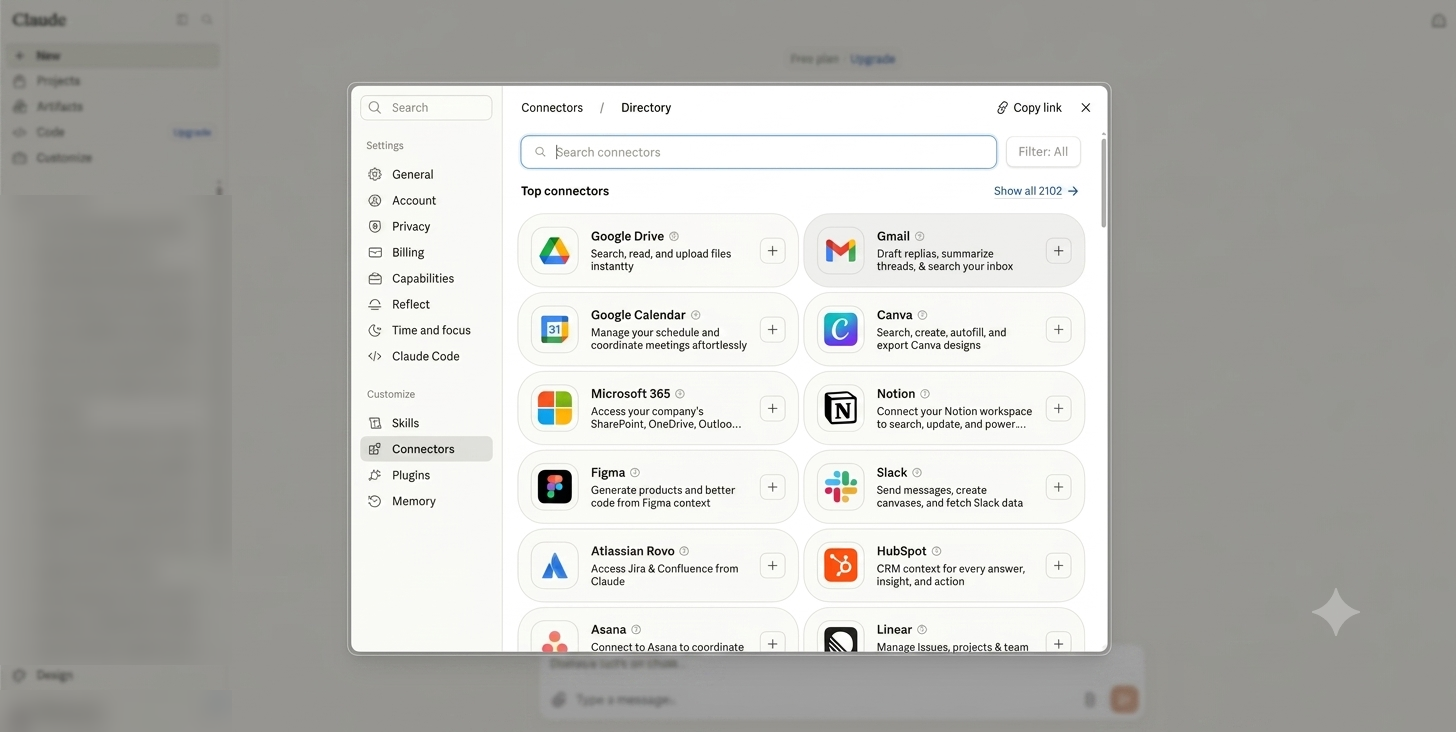This screenshot has height=732, width=1456.
Task: Select the Slack logo icon
Action: 841,487
